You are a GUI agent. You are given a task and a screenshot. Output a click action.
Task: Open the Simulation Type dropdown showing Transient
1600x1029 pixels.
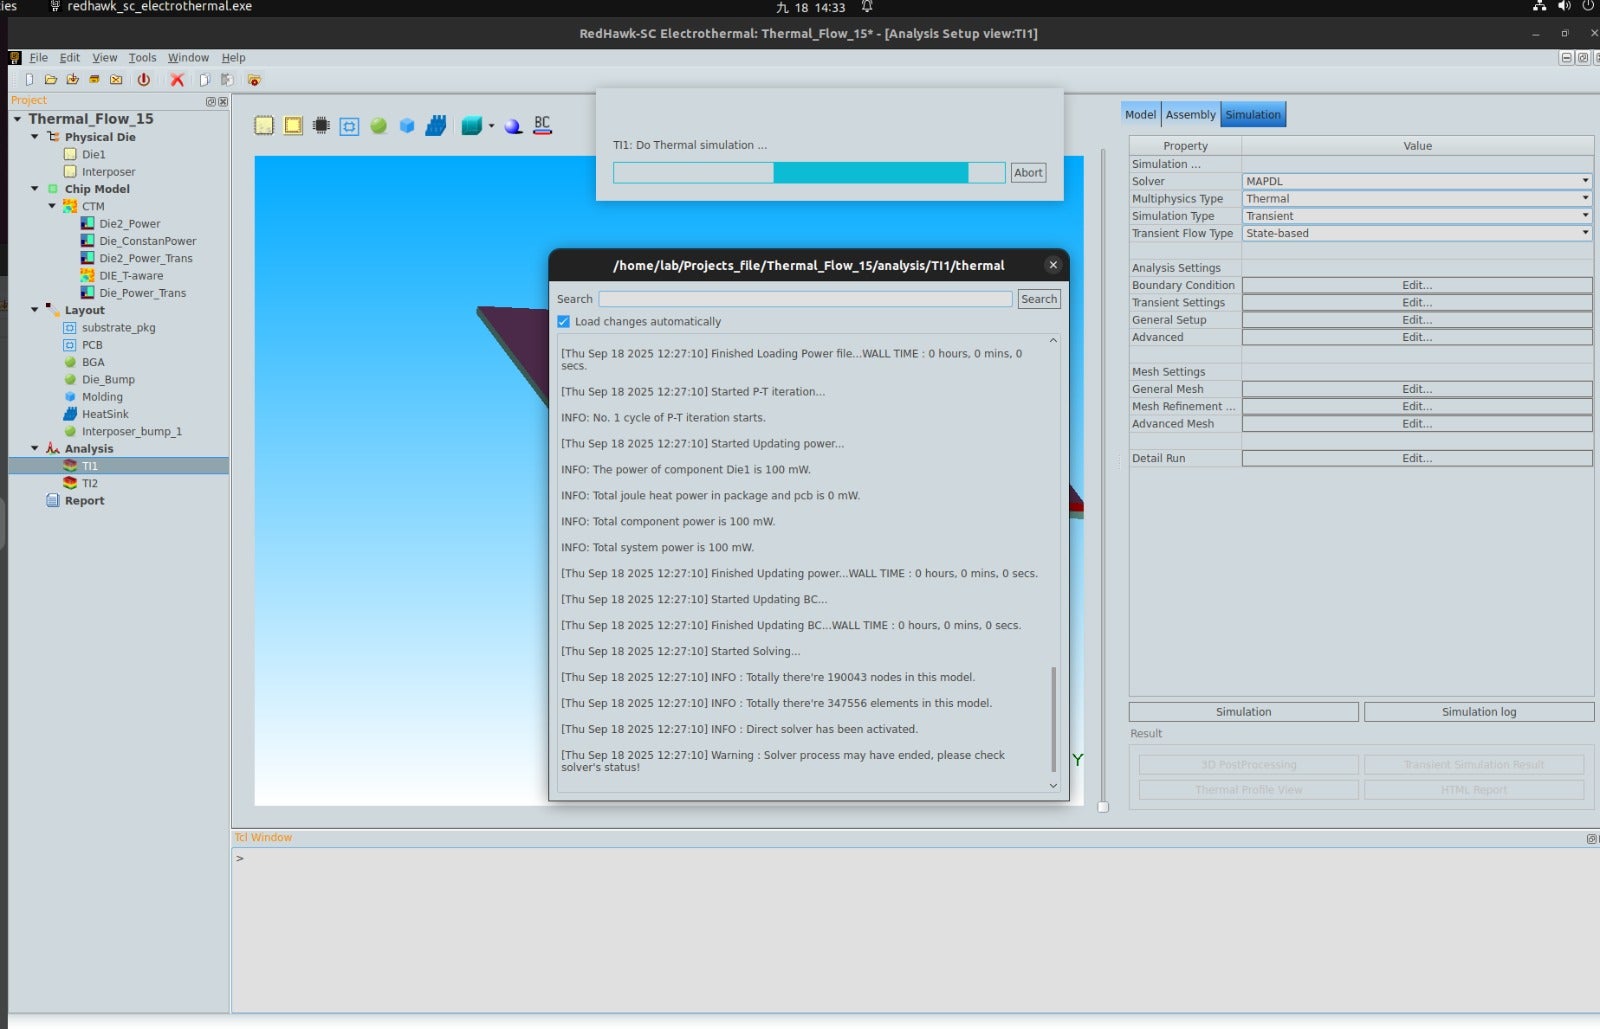1417,216
